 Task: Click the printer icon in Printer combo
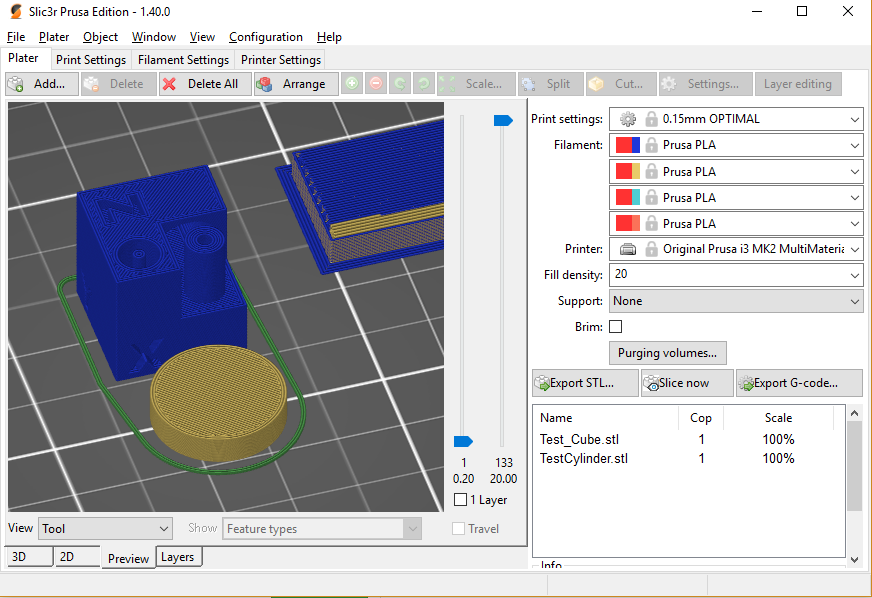tap(628, 249)
